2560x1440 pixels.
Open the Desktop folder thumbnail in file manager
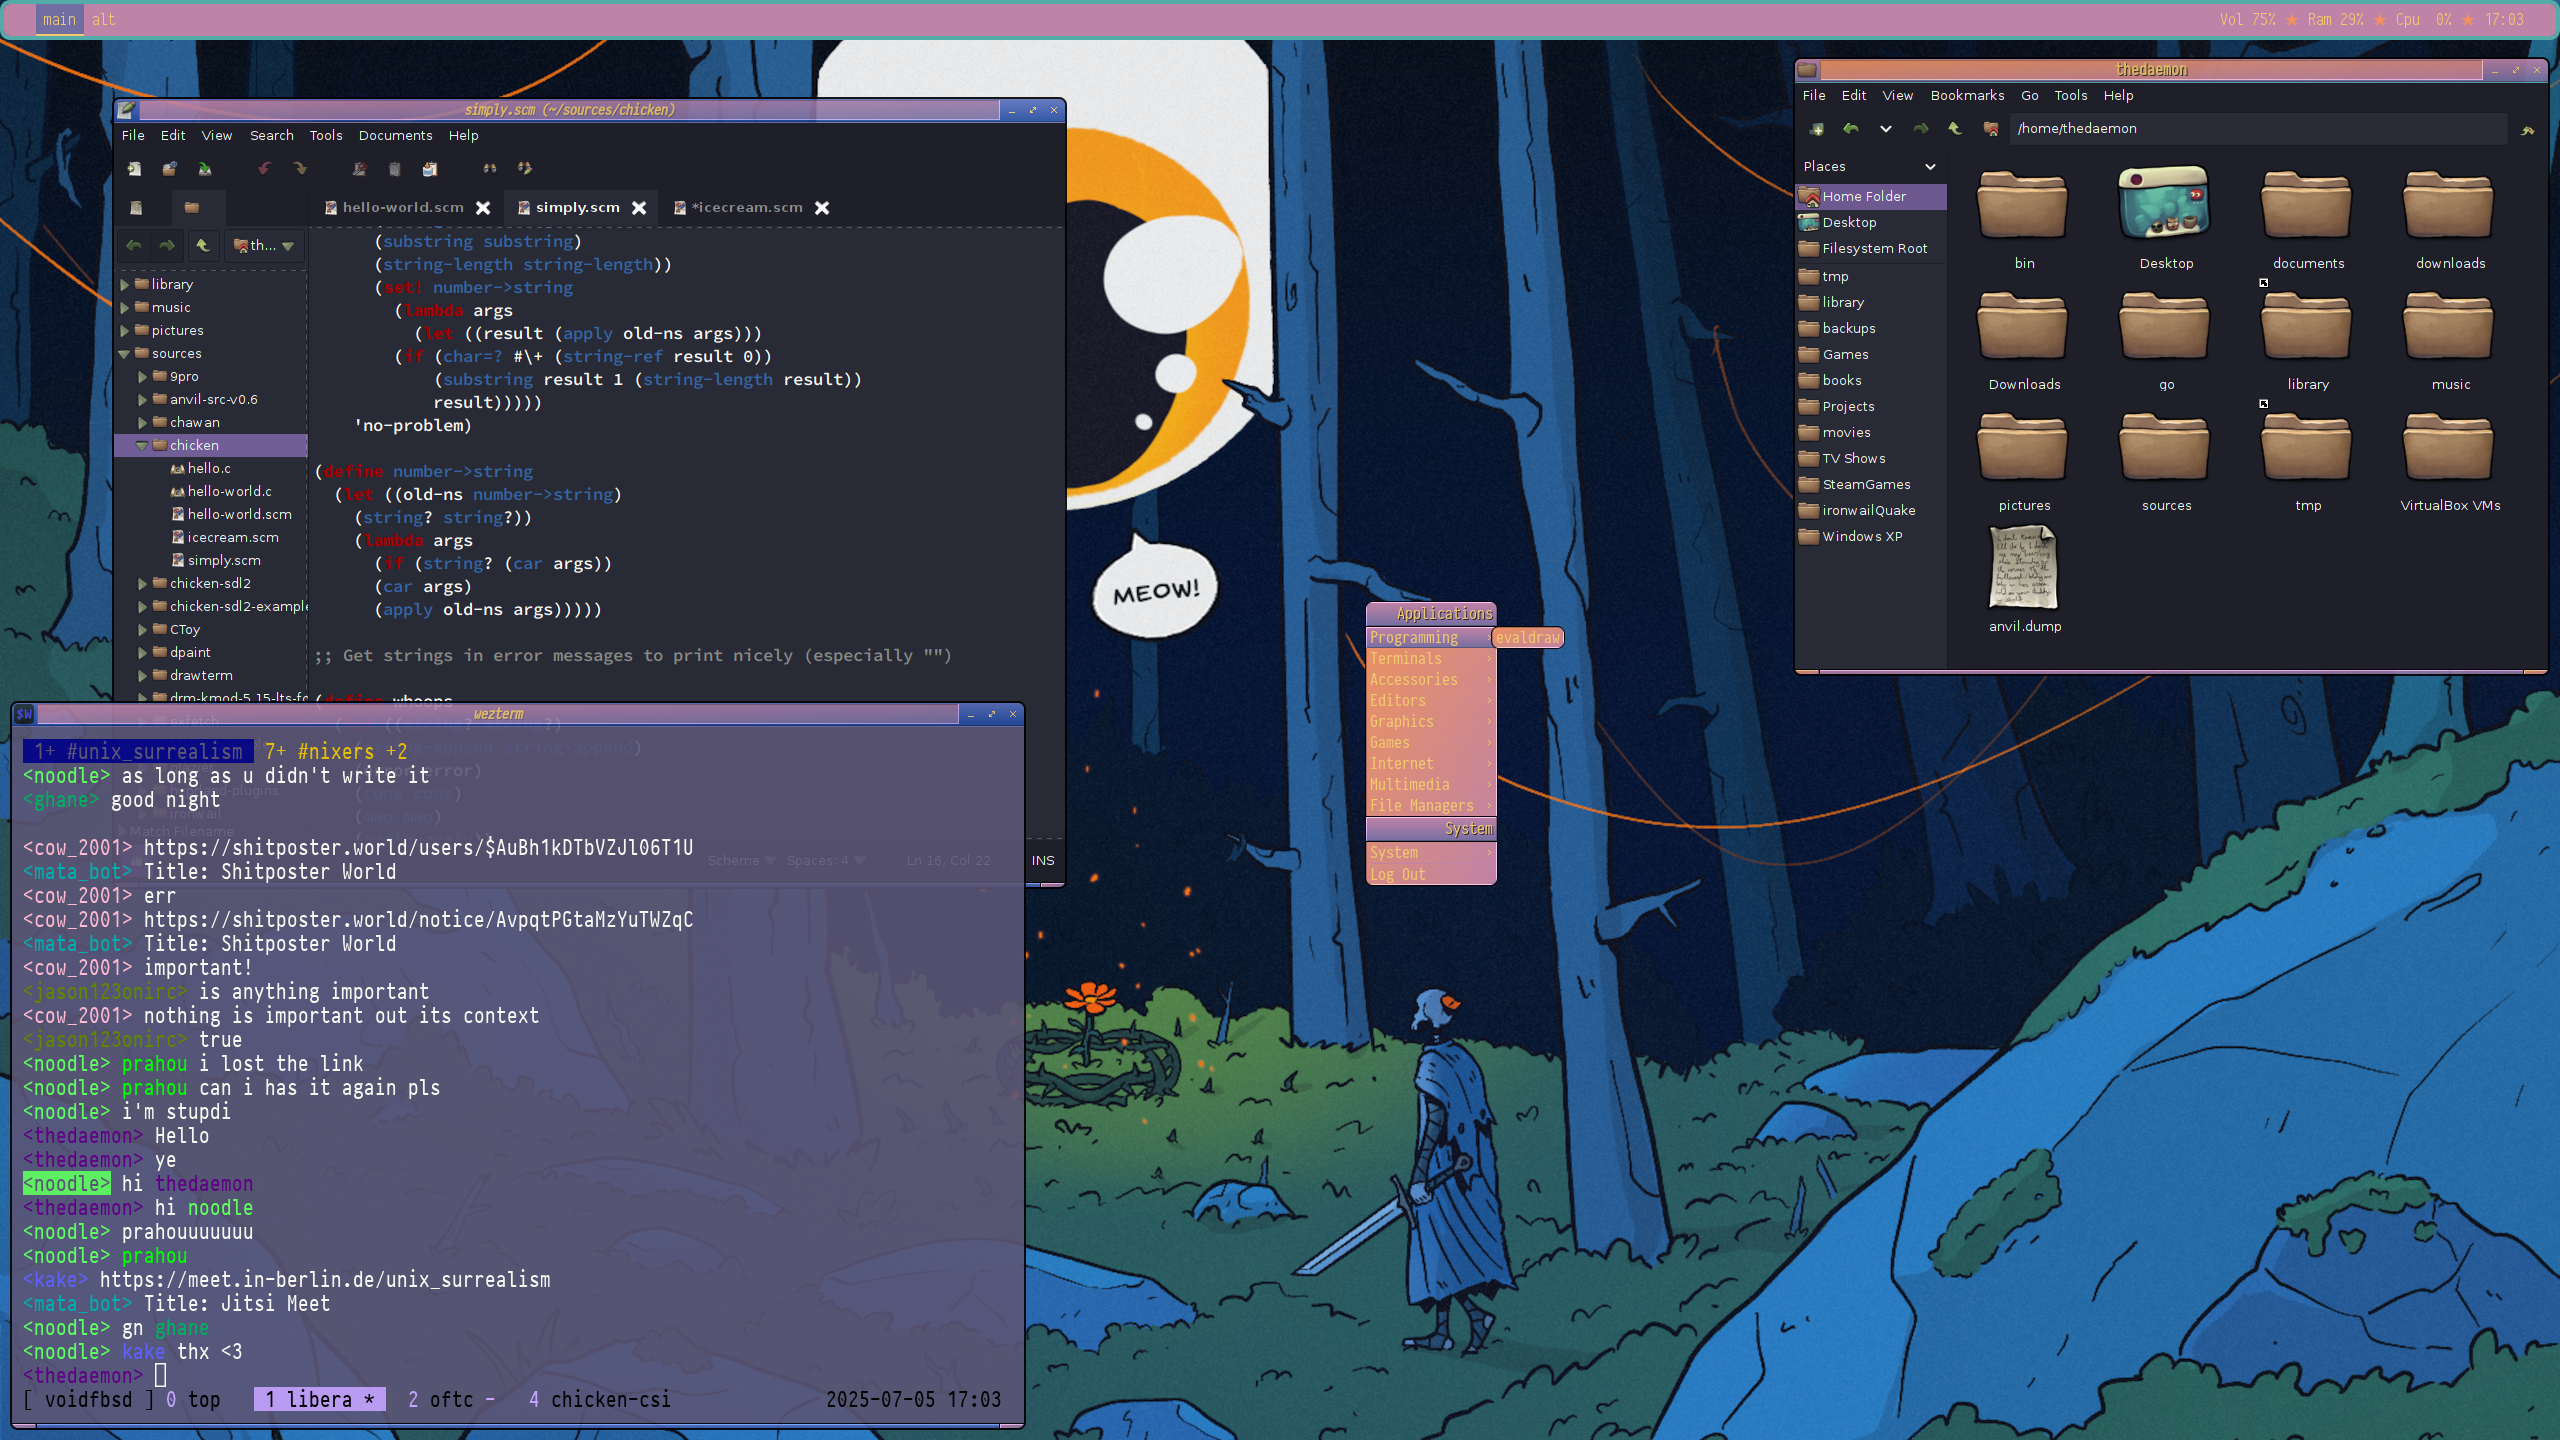(x=2165, y=203)
